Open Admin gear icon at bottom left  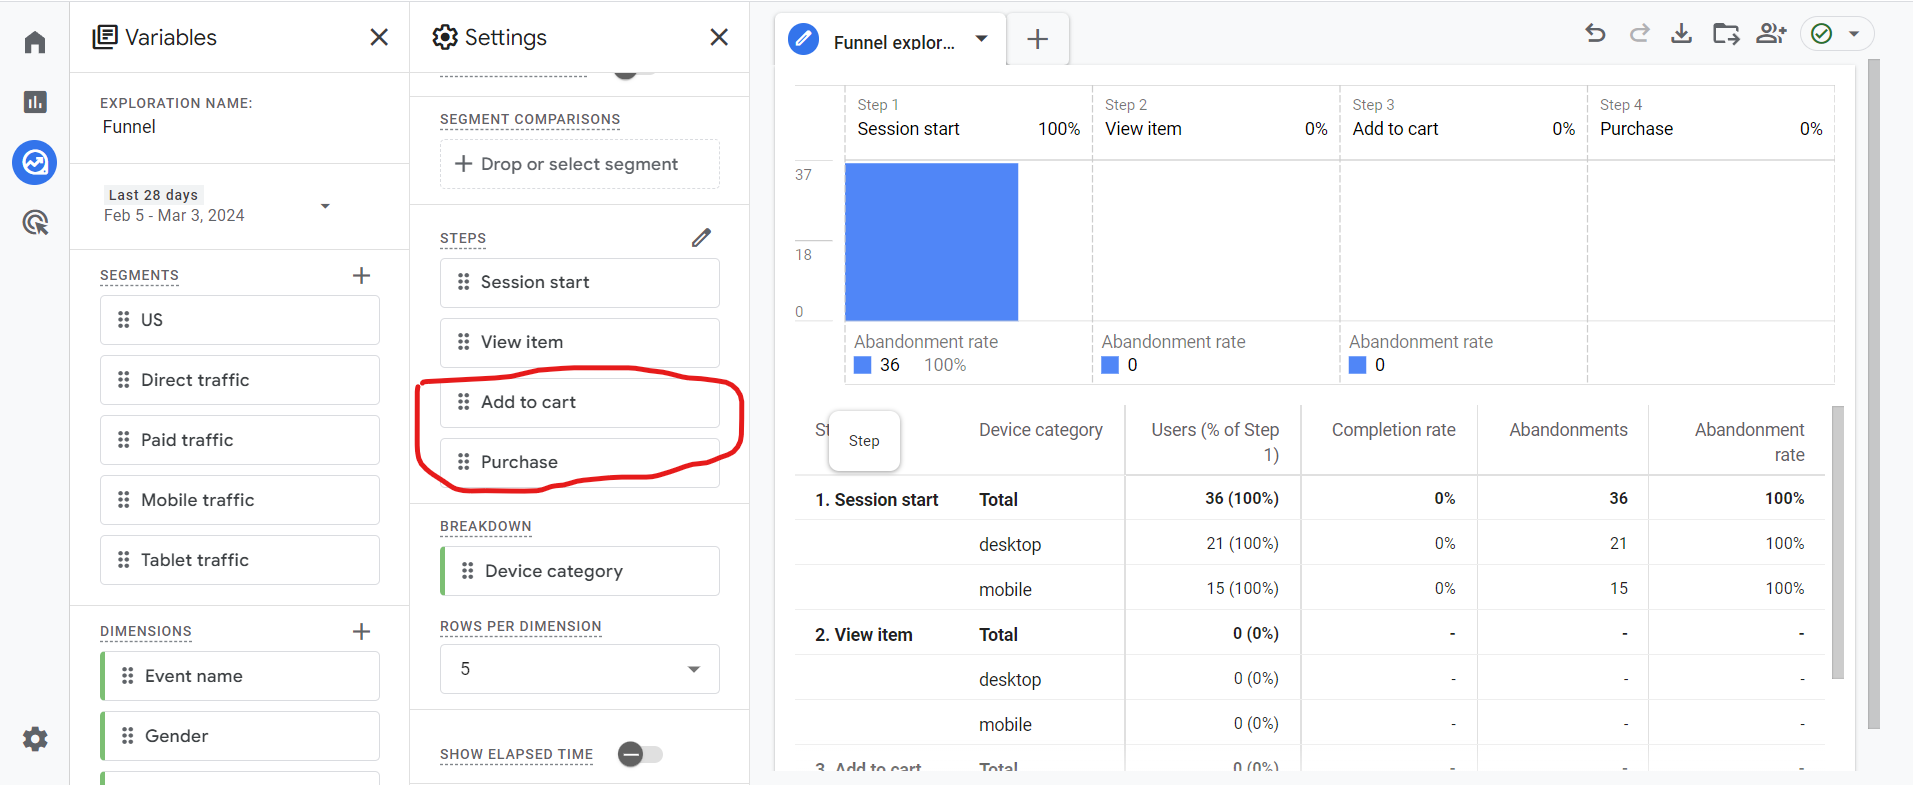click(x=35, y=739)
